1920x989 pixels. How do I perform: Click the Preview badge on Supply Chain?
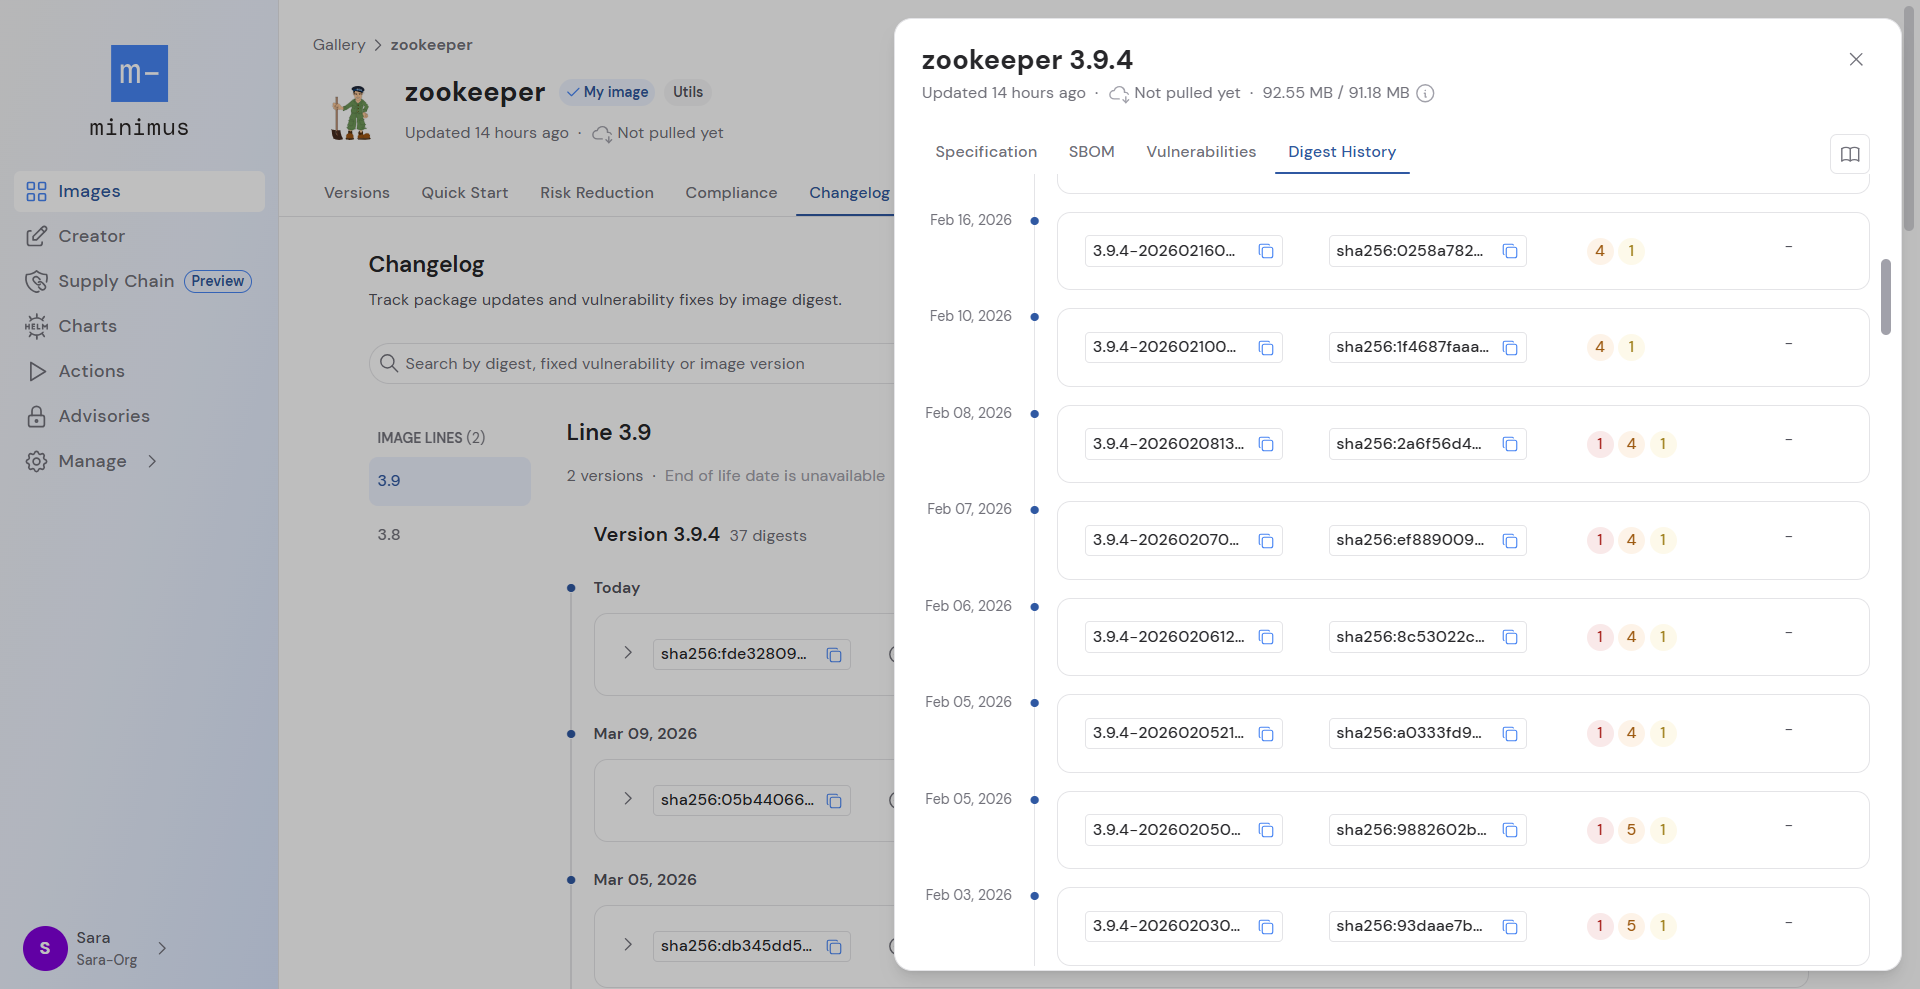pyautogui.click(x=218, y=281)
